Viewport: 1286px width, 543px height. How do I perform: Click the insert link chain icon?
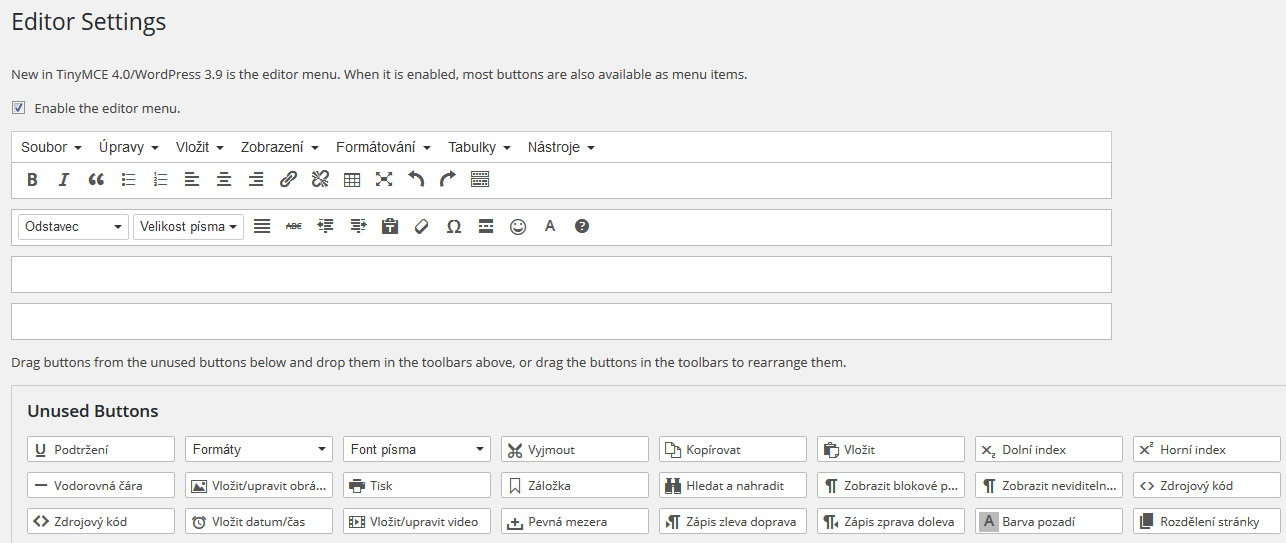pyautogui.click(x=288, y=180)
